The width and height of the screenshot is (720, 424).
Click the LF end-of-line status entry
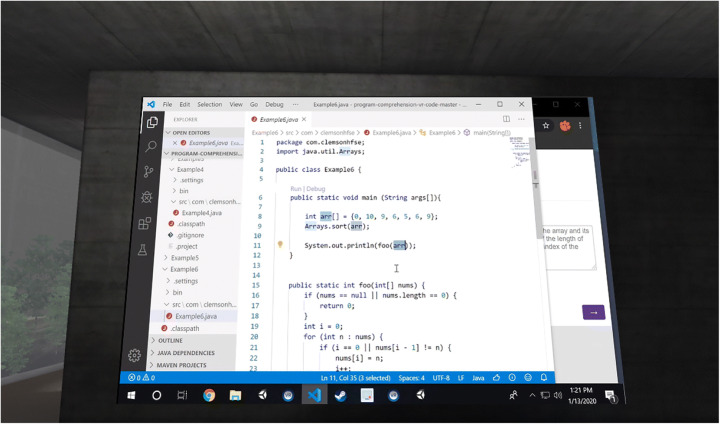tap(461, 378)
